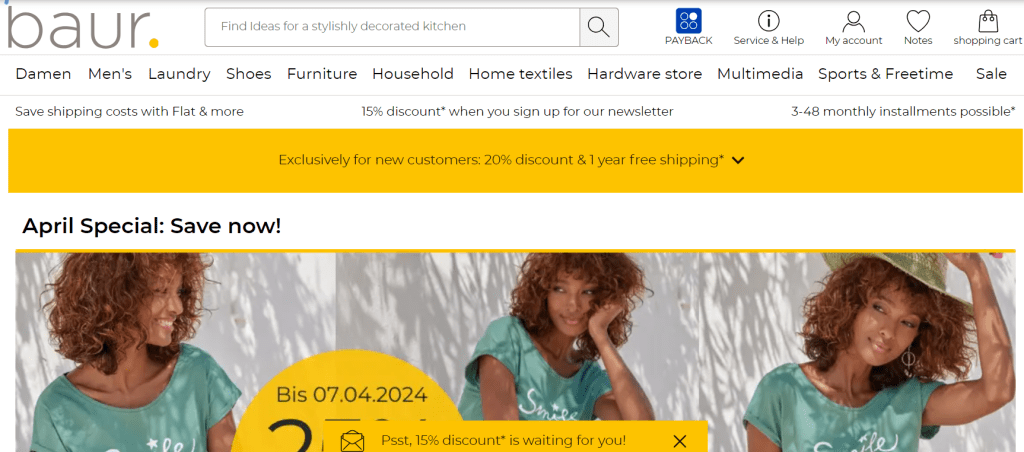Open the Sports & Freetime category

coord(886,74)
